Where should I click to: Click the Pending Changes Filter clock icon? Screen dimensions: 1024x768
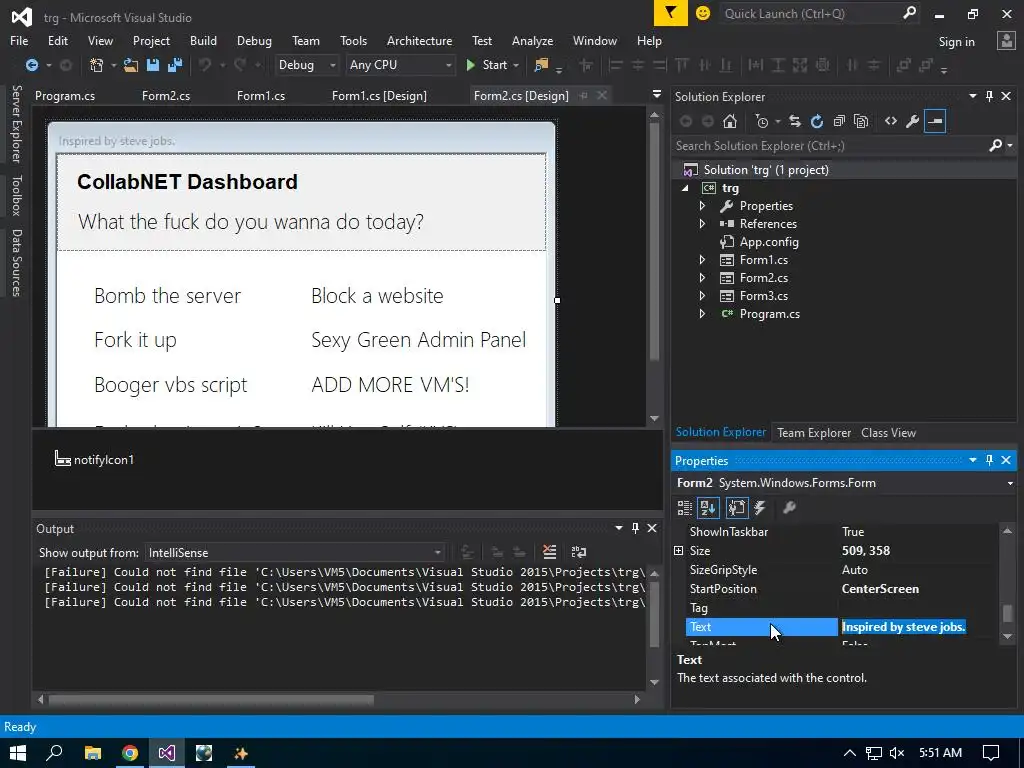coord(761,121)
